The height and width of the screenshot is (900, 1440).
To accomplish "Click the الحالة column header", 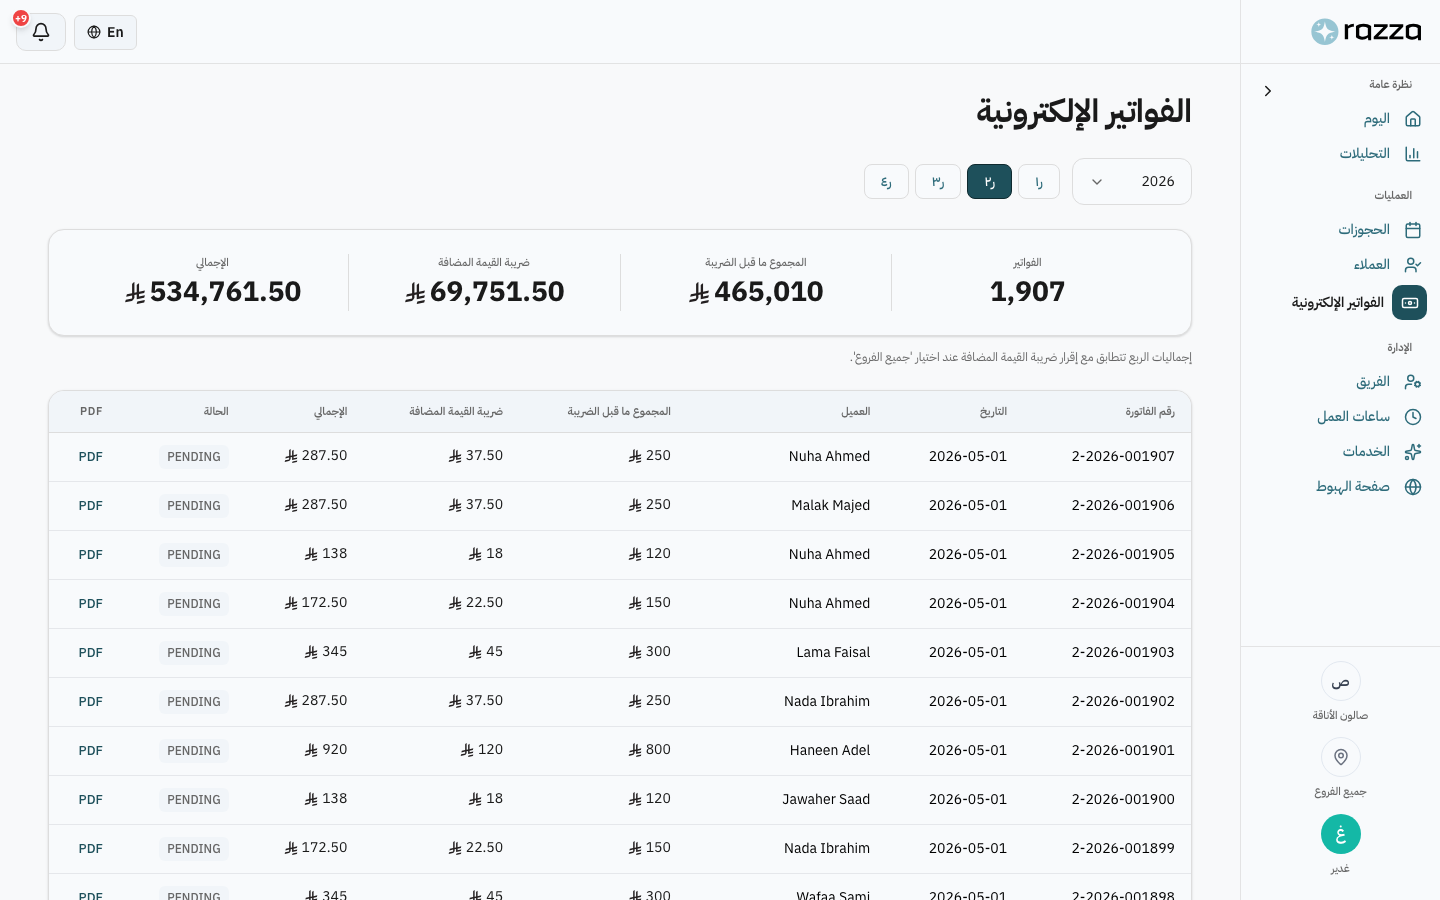I will tap(216, 412).
